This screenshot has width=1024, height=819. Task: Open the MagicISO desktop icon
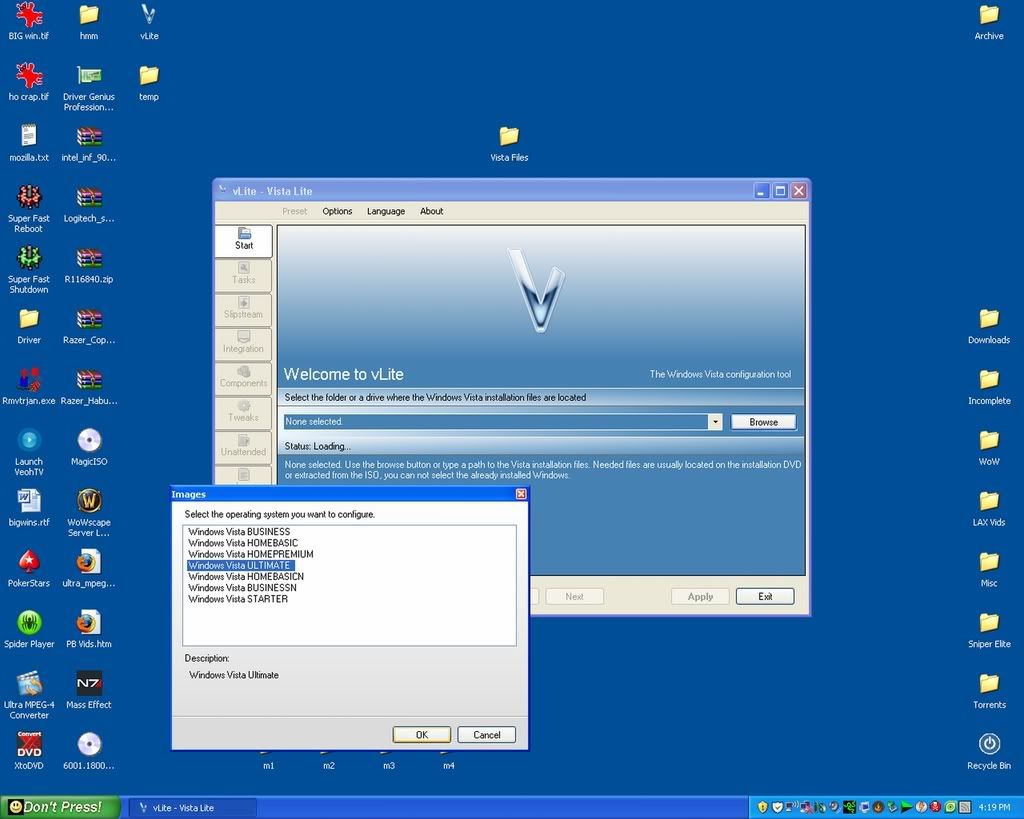tap(89, 441)
